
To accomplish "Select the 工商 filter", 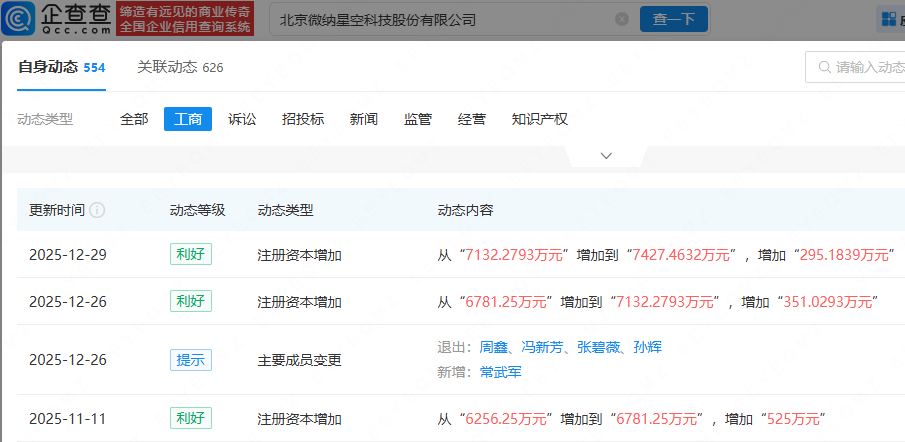I will point(188,119).
